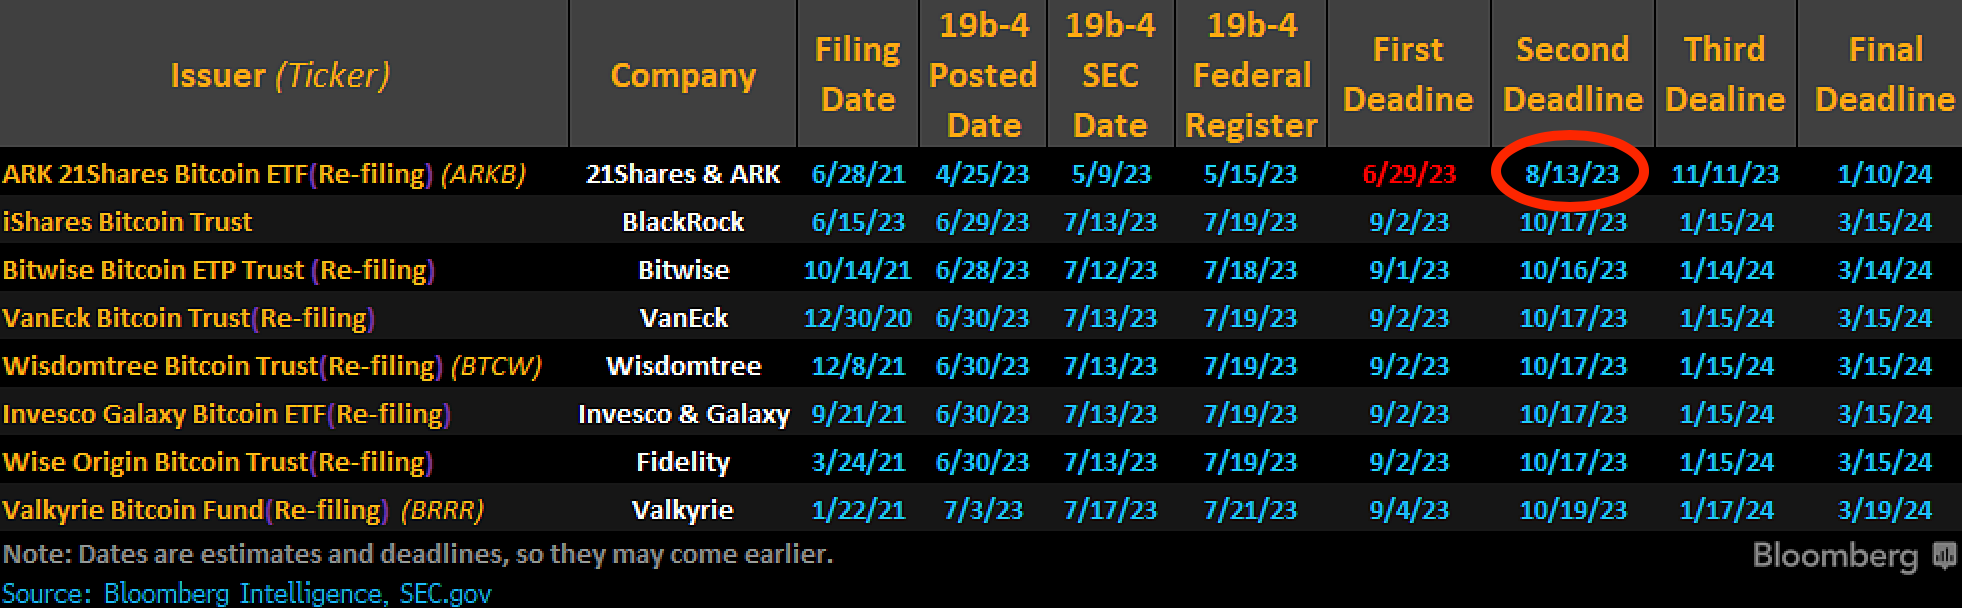Viewport: 1962px width, 608px height.
Task: Click the Filing Date column header
Action: point(857,75)
